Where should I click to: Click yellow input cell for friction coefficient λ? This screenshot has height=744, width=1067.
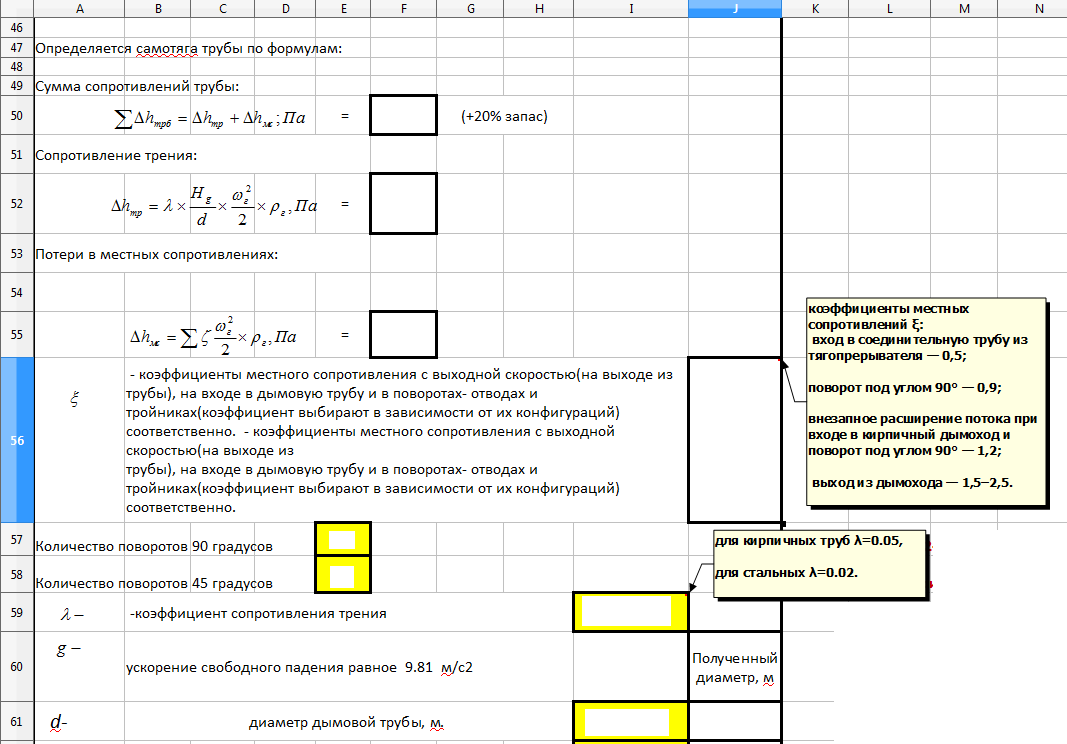click(x=630, y=612)
